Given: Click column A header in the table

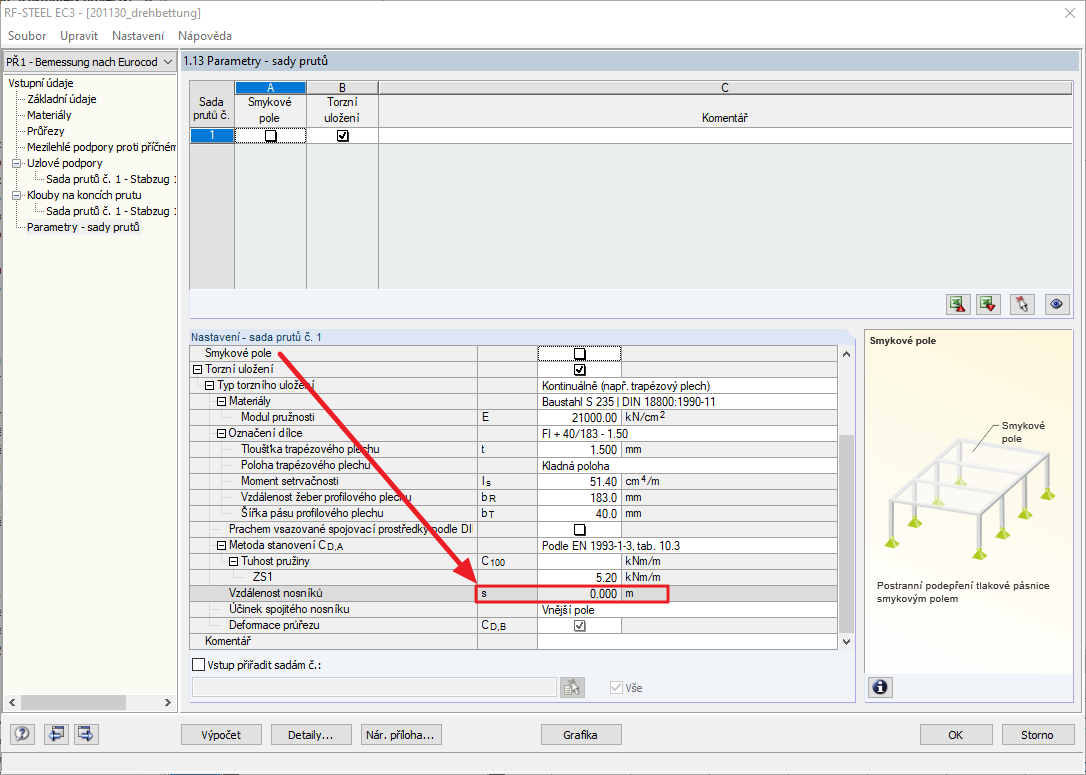Looking at the screenshot, I should point(270,88).
